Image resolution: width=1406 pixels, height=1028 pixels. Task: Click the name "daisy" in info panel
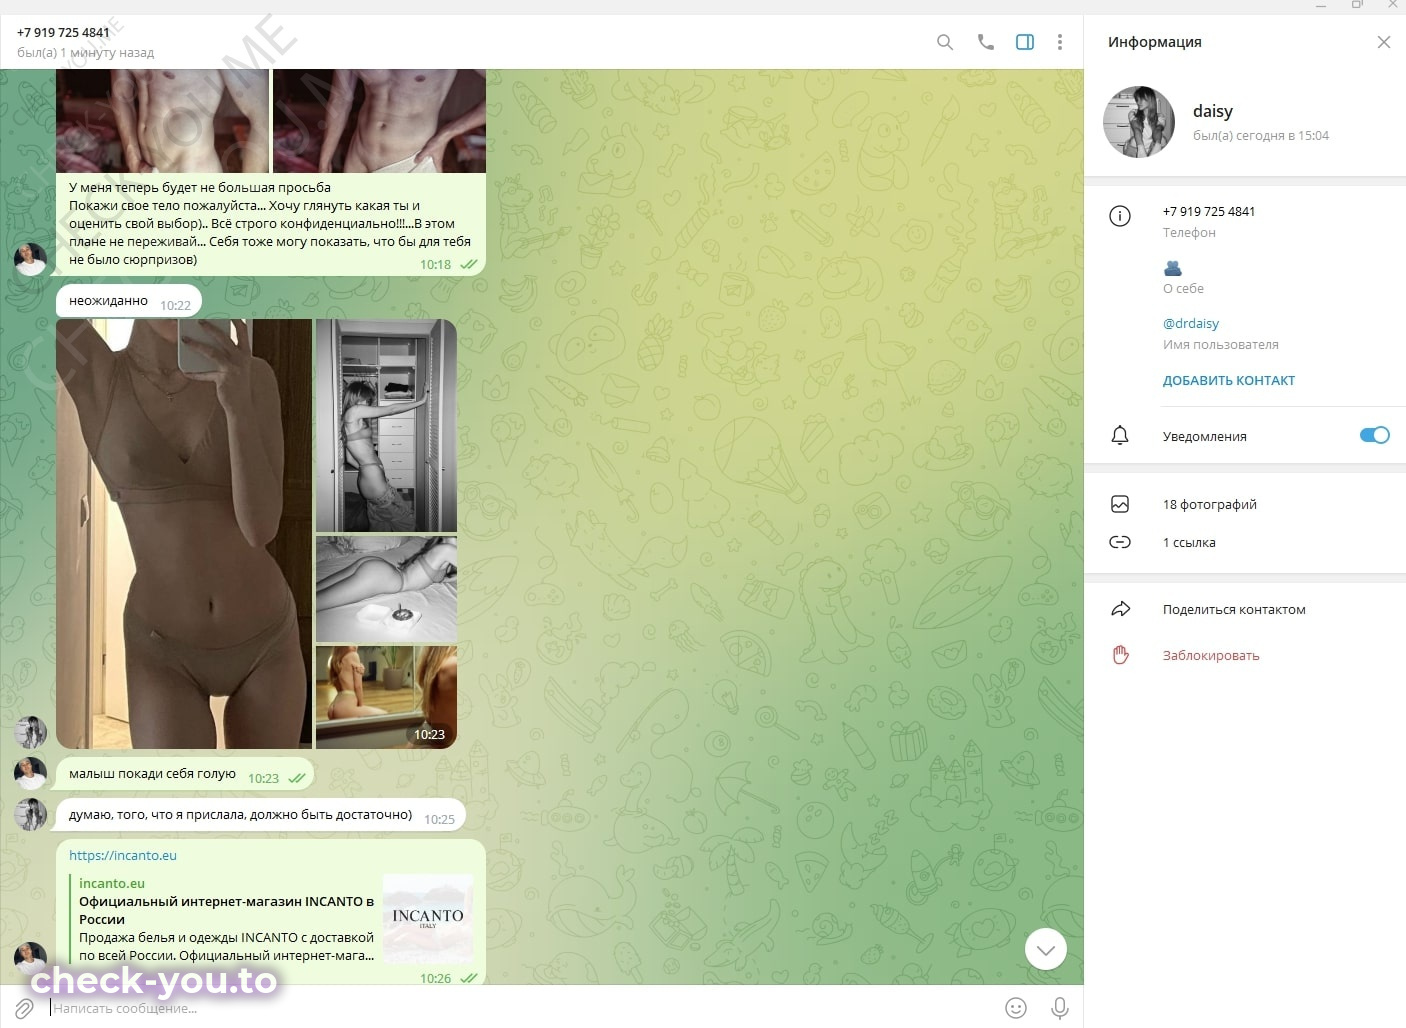click(1213, 111)
